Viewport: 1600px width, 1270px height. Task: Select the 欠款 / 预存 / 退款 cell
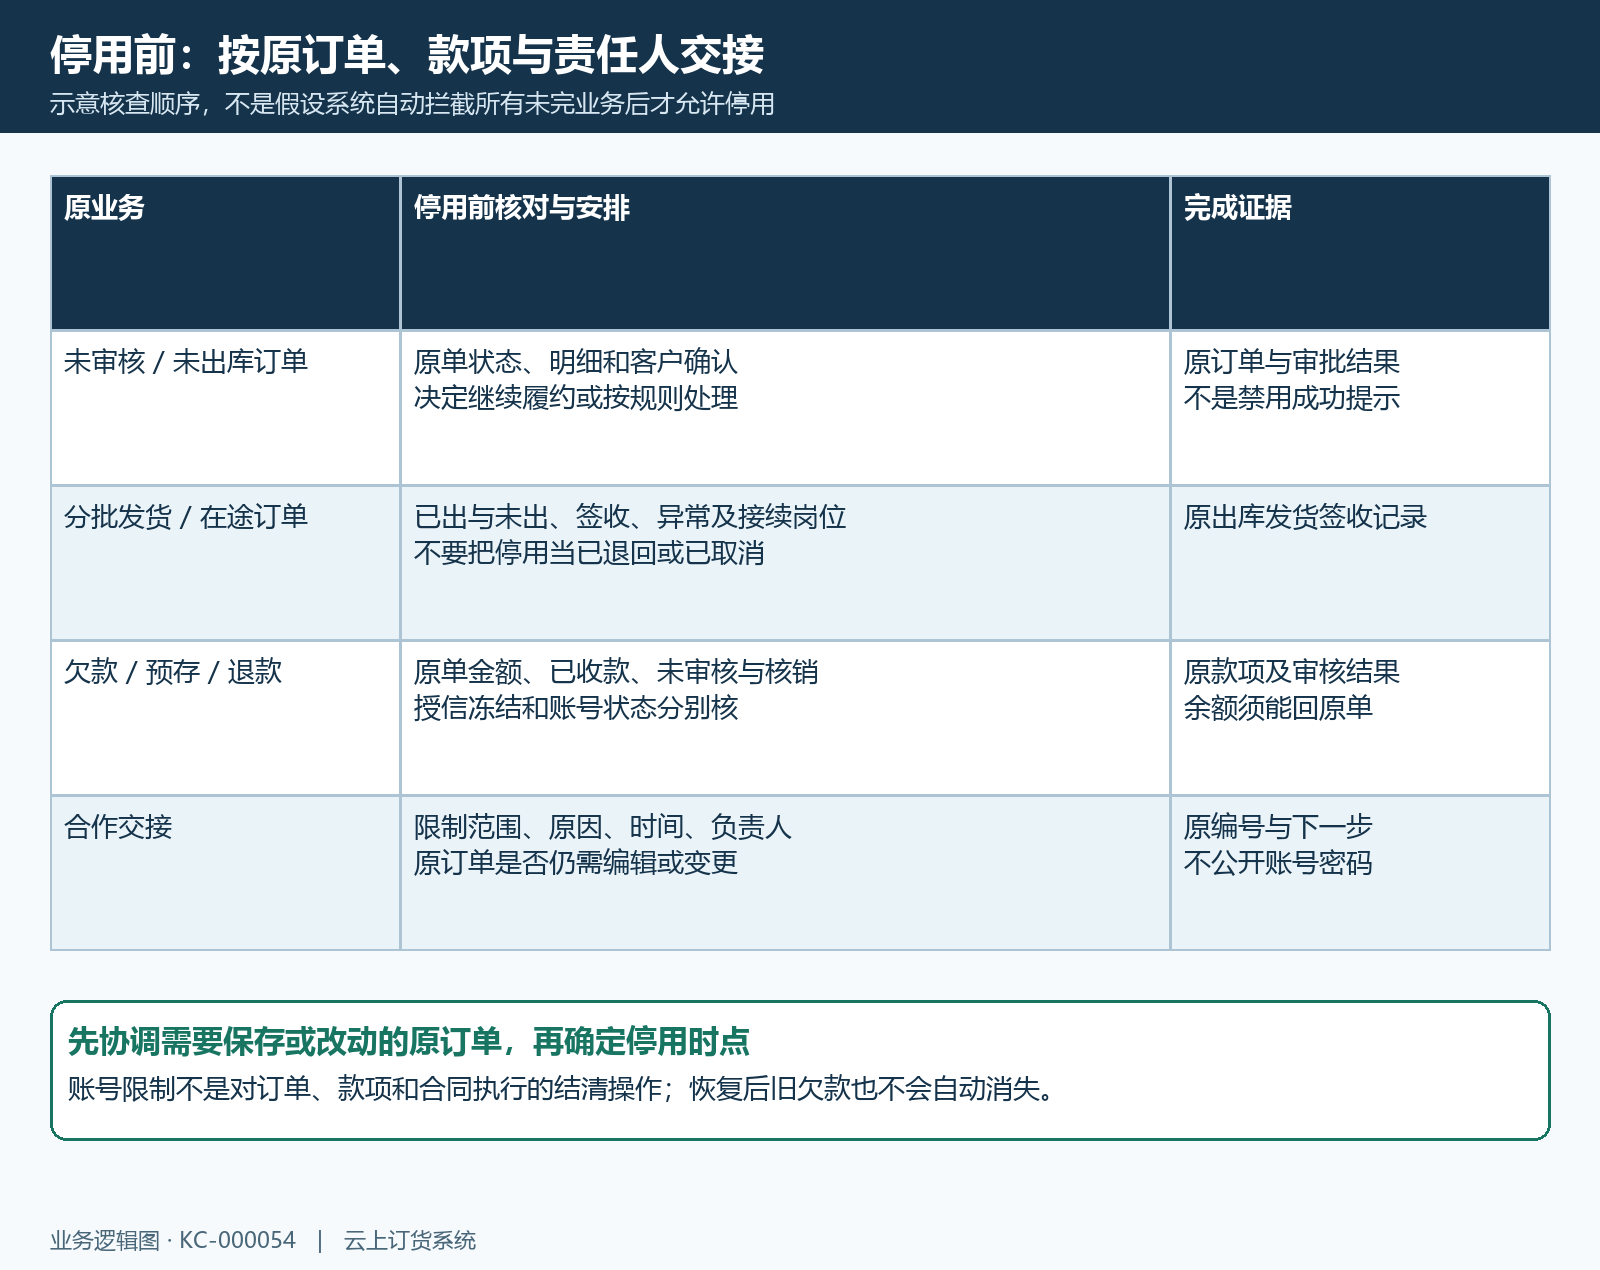(226, 718)
